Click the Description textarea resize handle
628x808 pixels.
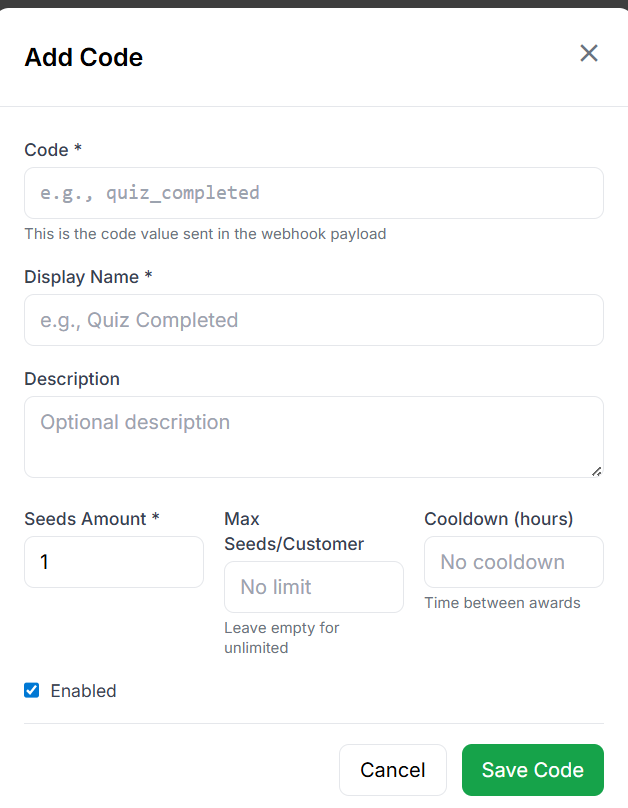597,471
